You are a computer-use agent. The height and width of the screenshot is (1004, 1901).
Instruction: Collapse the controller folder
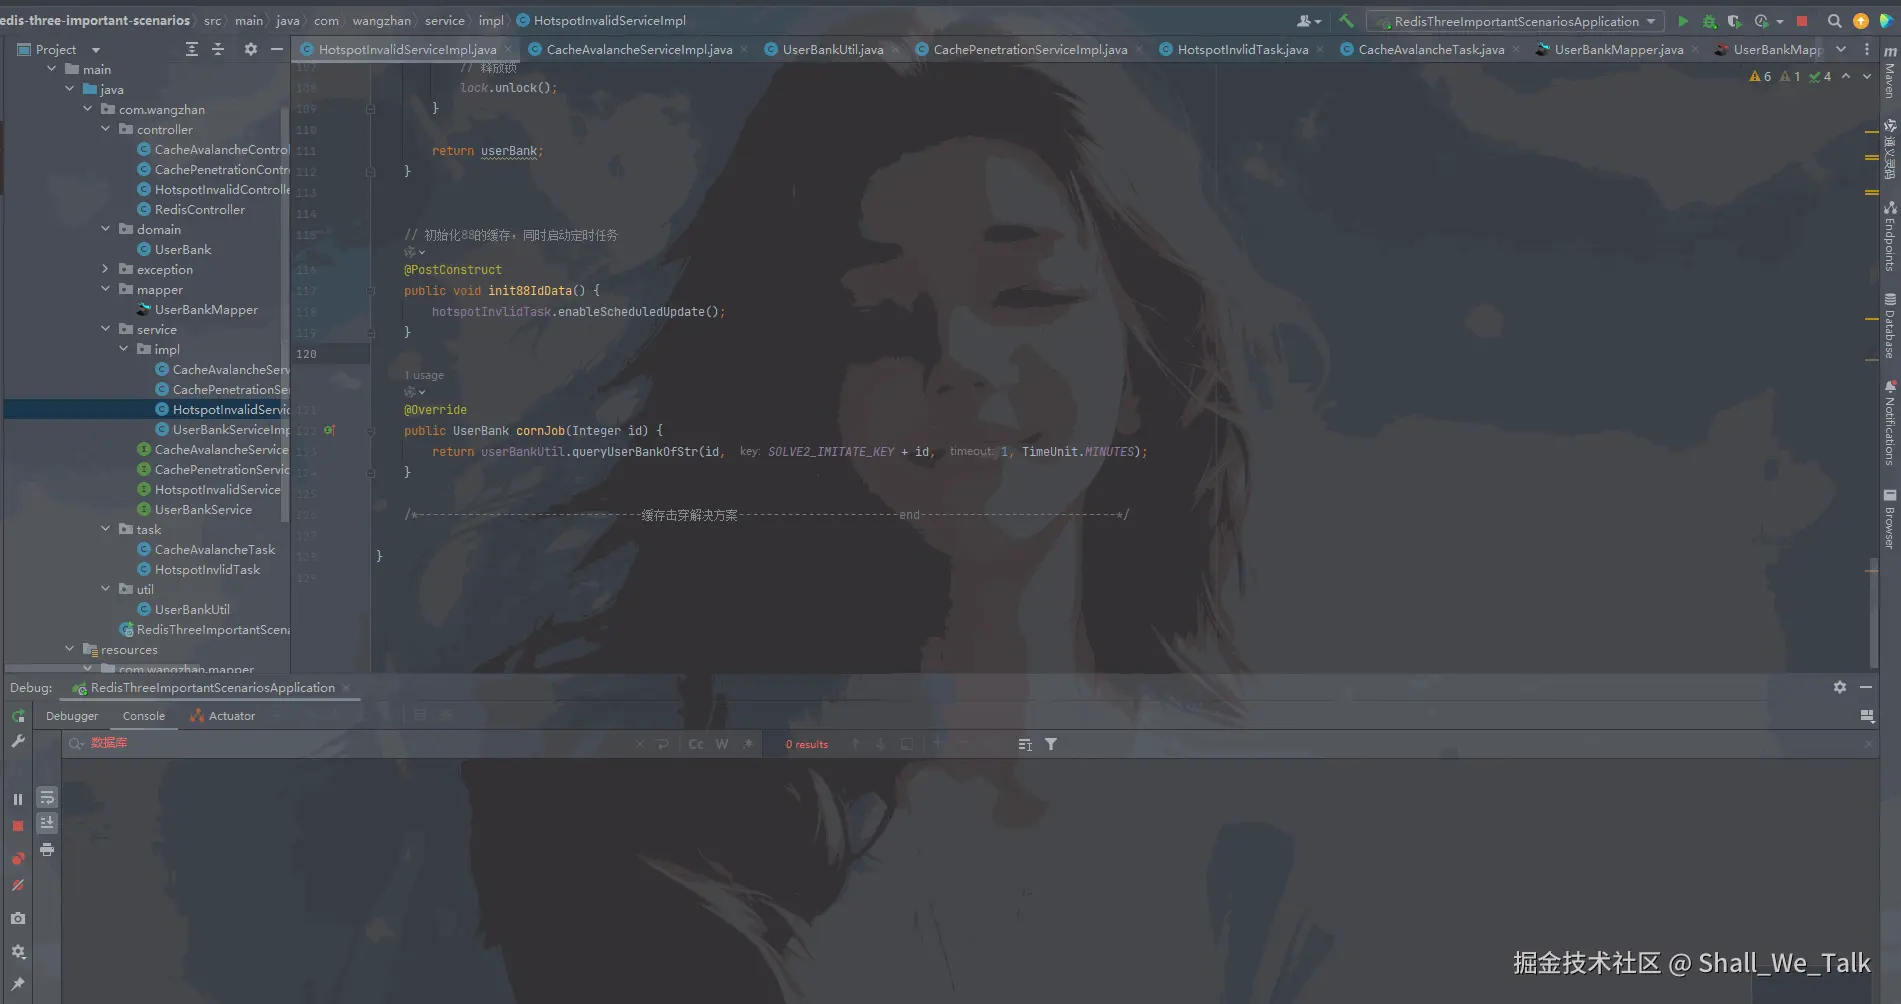[x=105, y=129]
